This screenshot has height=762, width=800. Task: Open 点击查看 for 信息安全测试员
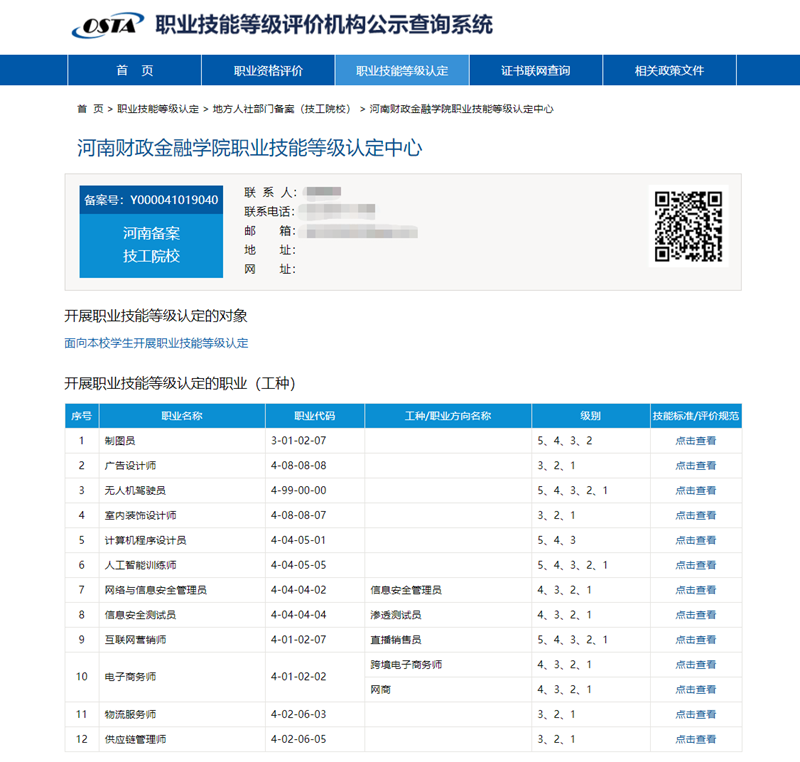click(x=695, y=615)
